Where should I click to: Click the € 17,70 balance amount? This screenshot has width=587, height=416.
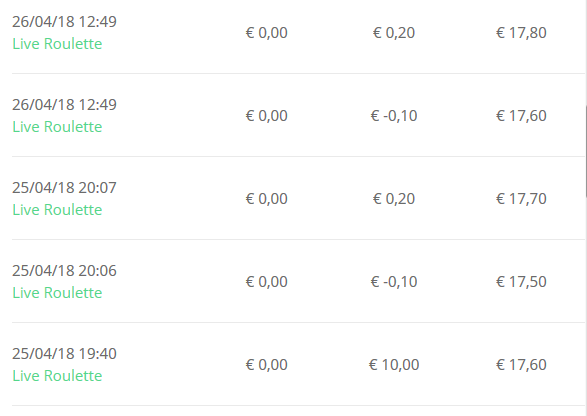(x=521, y=199)
